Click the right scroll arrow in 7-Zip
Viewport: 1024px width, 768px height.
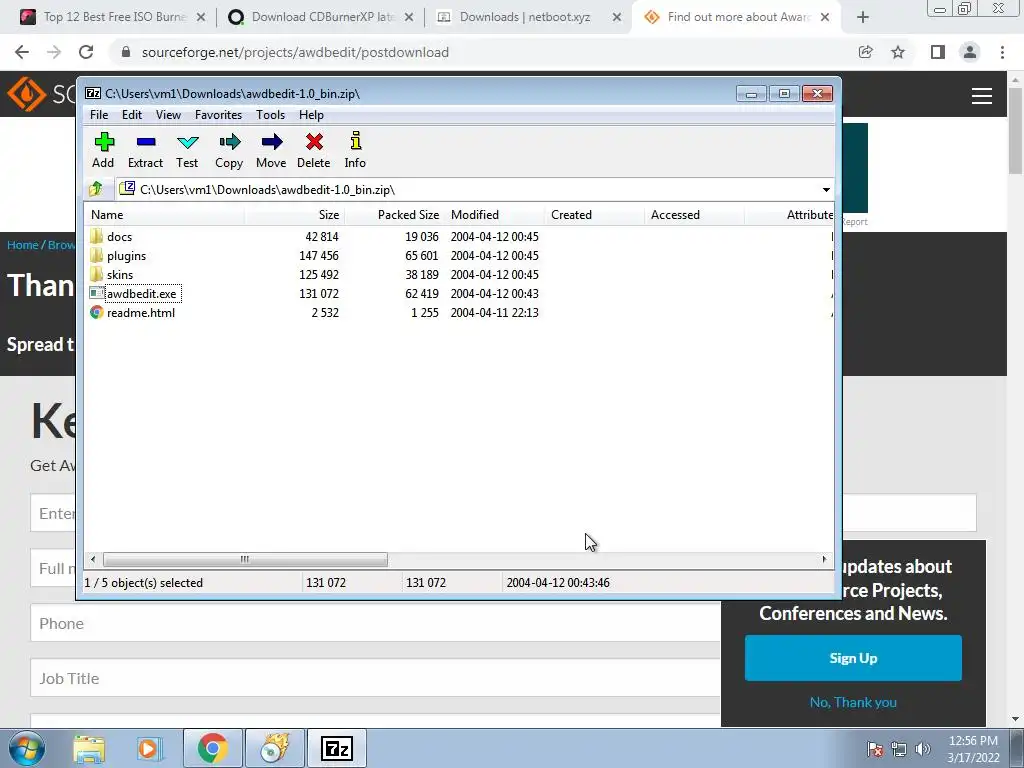click(x=824, y=560)
